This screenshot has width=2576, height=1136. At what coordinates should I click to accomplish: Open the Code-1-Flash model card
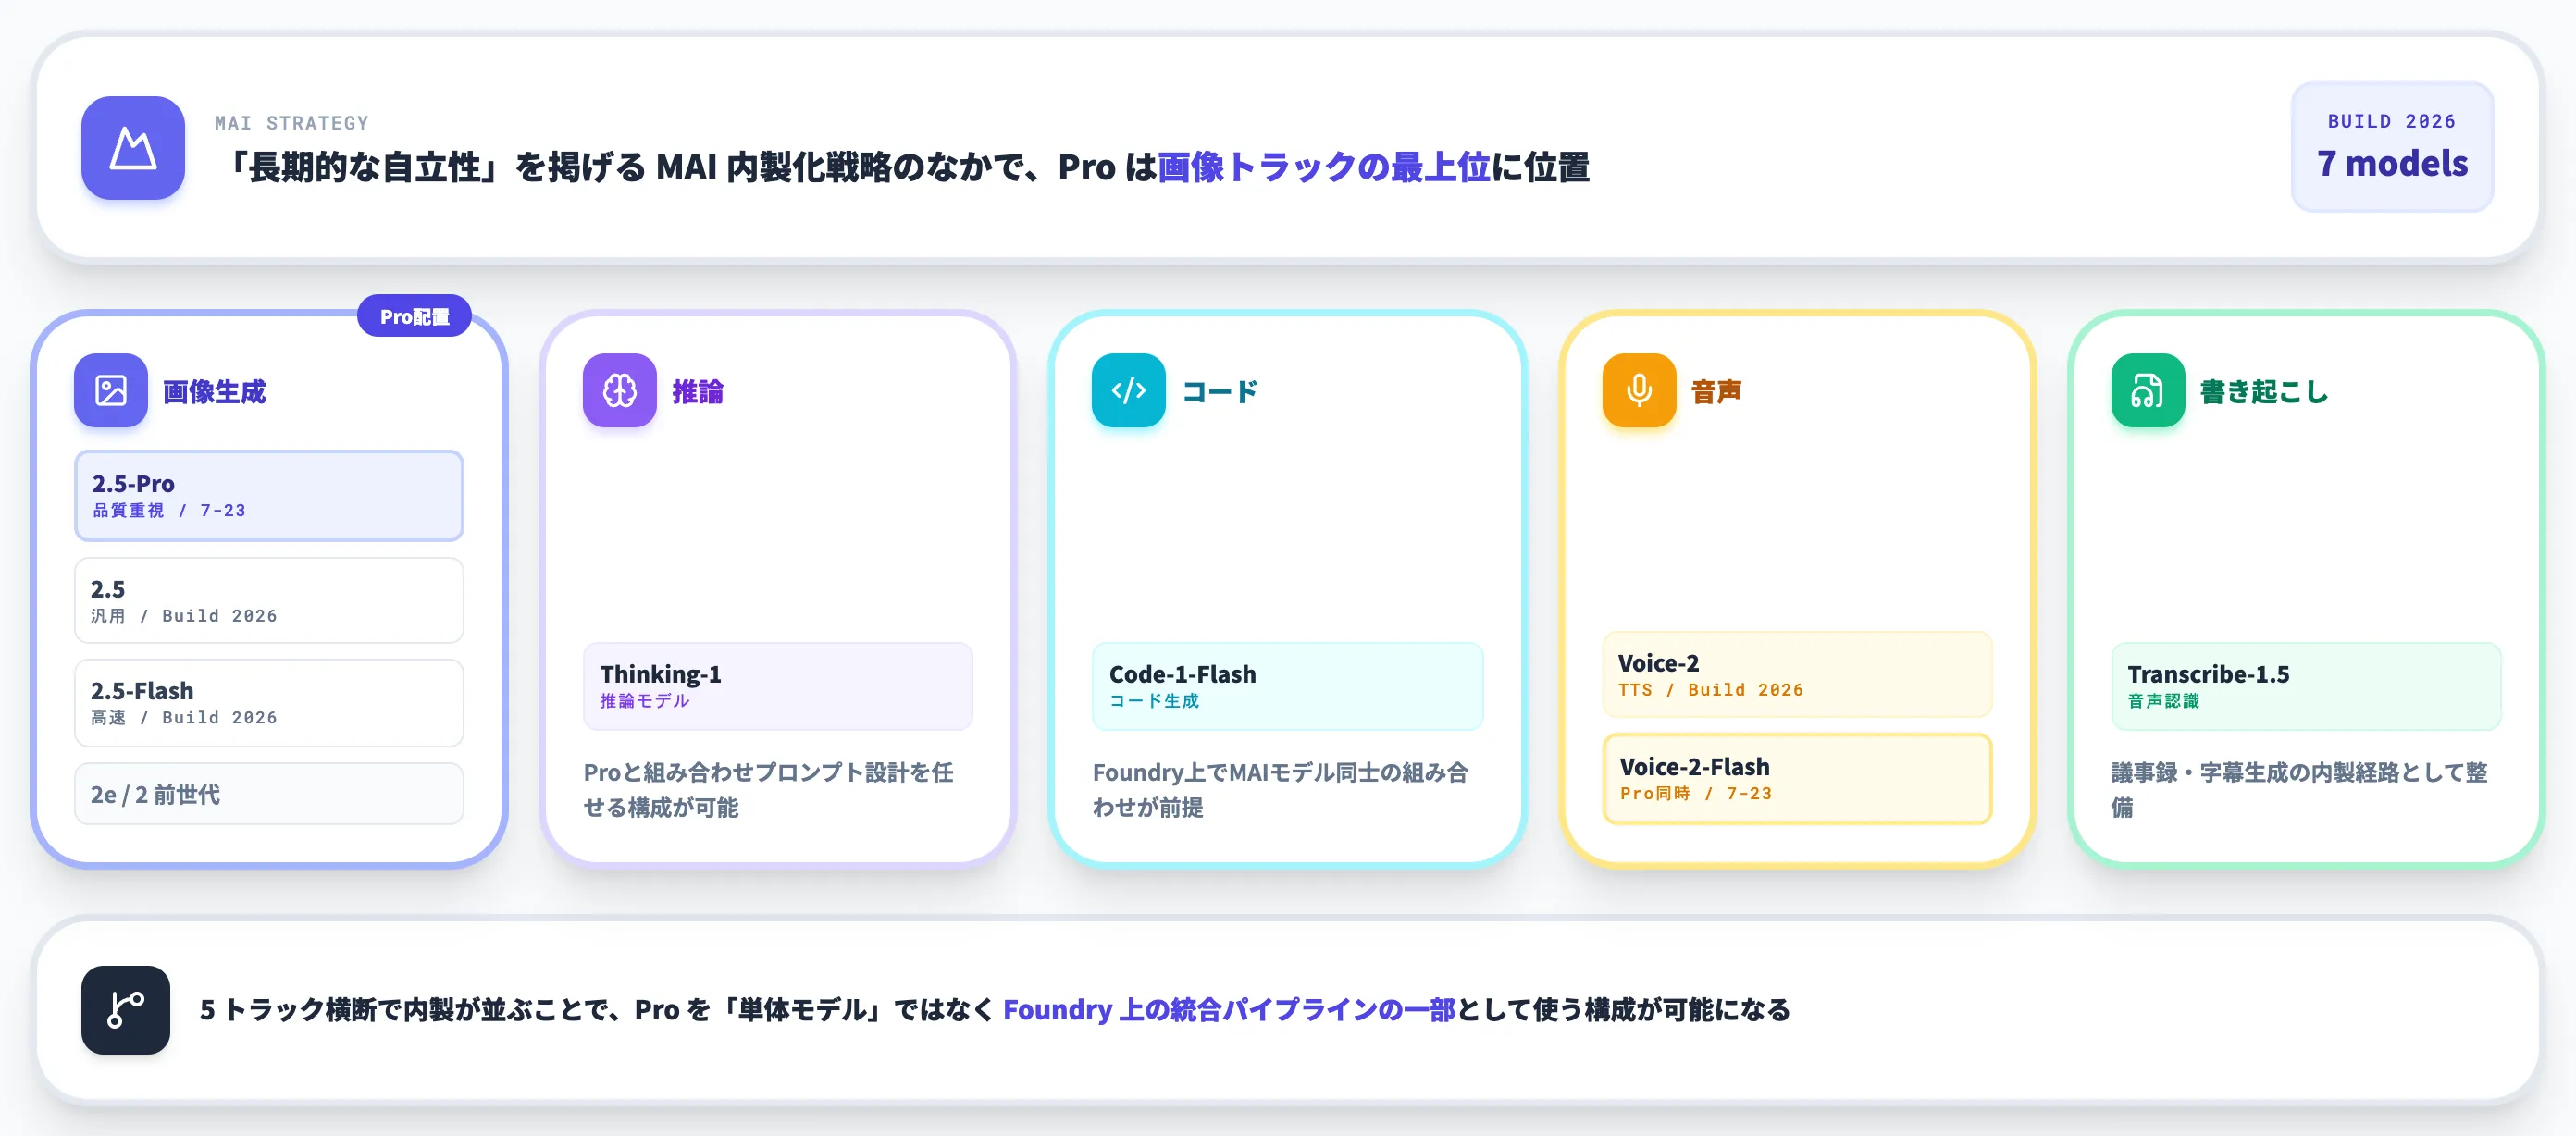point(1288,686)
